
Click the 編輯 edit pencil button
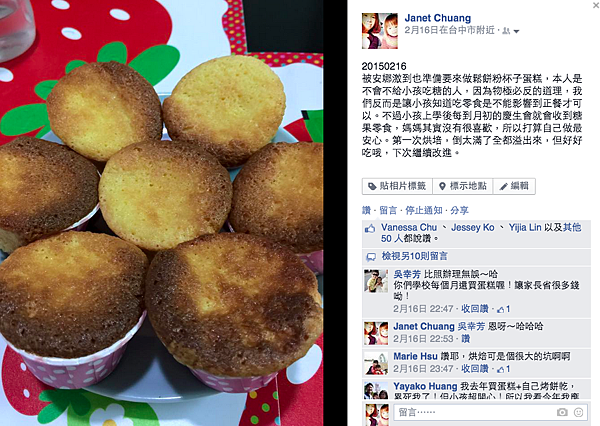(x=514, y=186)
